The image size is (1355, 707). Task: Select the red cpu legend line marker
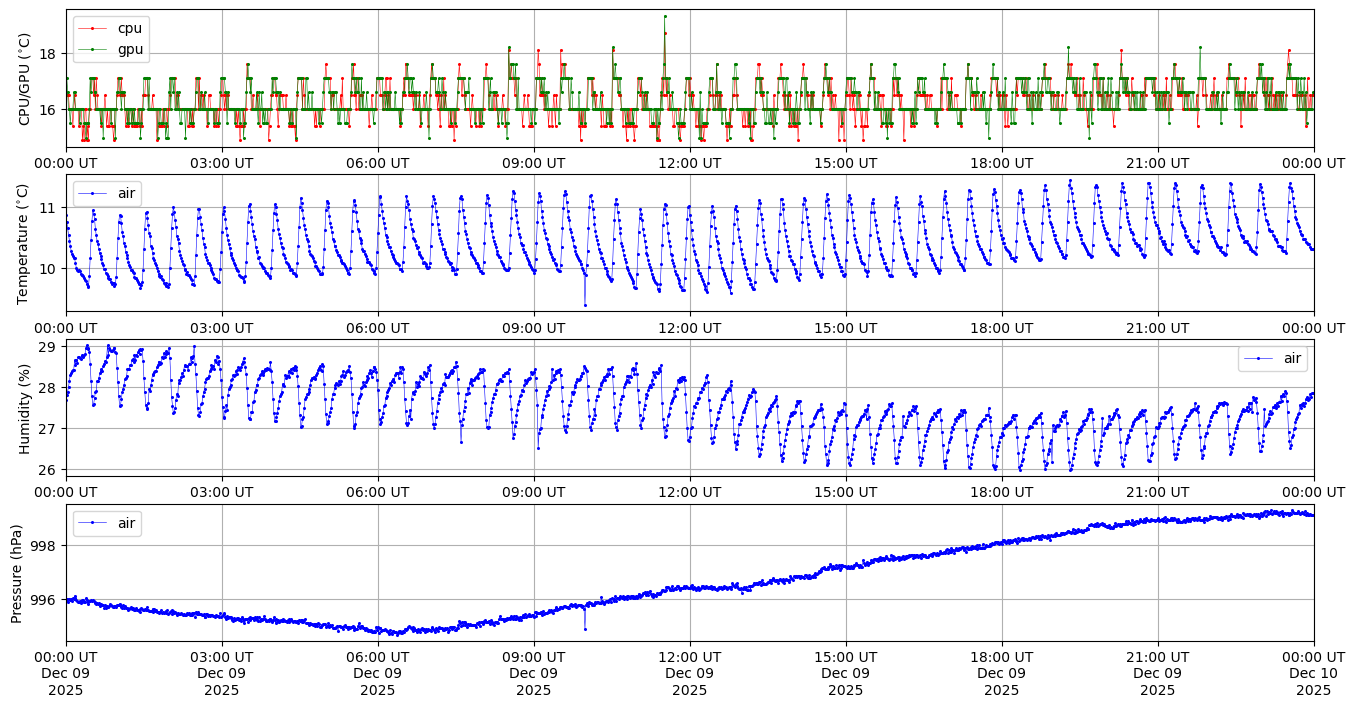click(x=93, y=28)
